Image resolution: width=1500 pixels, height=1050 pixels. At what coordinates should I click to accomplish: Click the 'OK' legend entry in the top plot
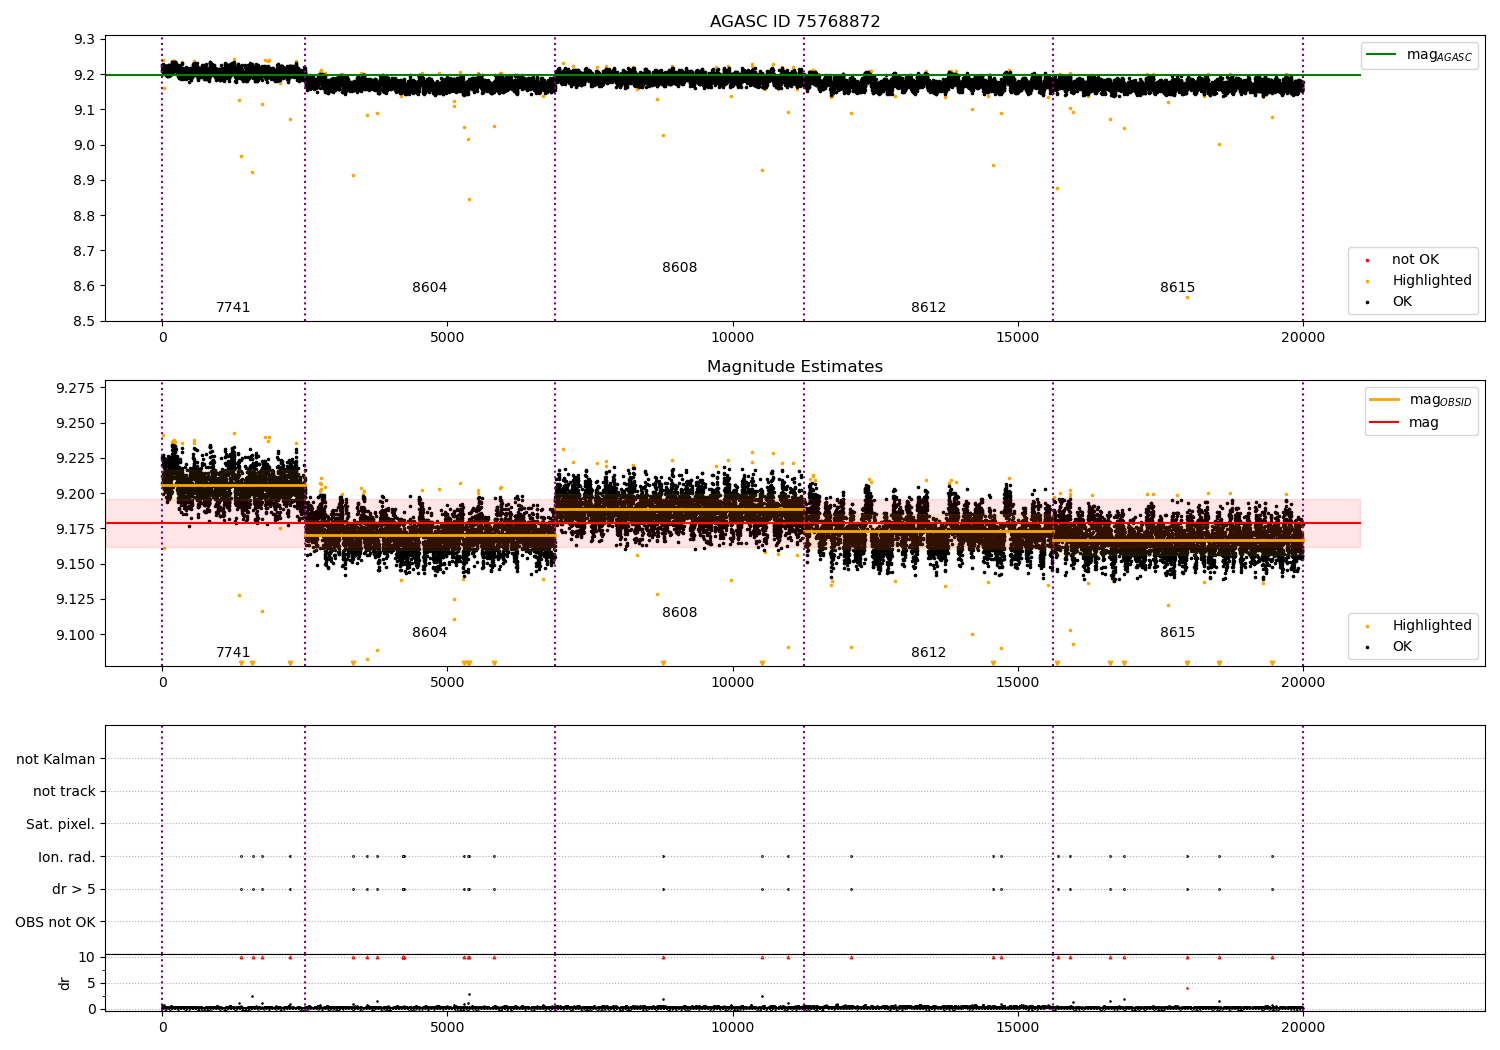point(1402,302)
